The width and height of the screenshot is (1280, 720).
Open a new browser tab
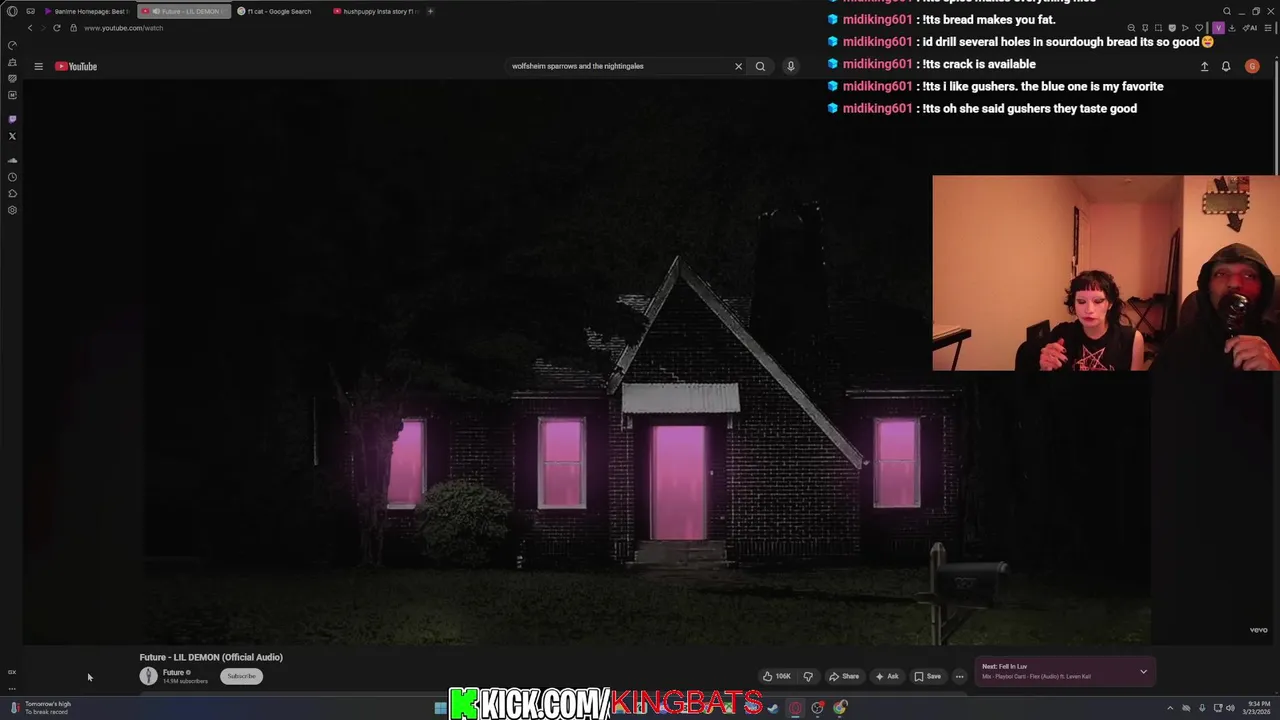(430, 11)
